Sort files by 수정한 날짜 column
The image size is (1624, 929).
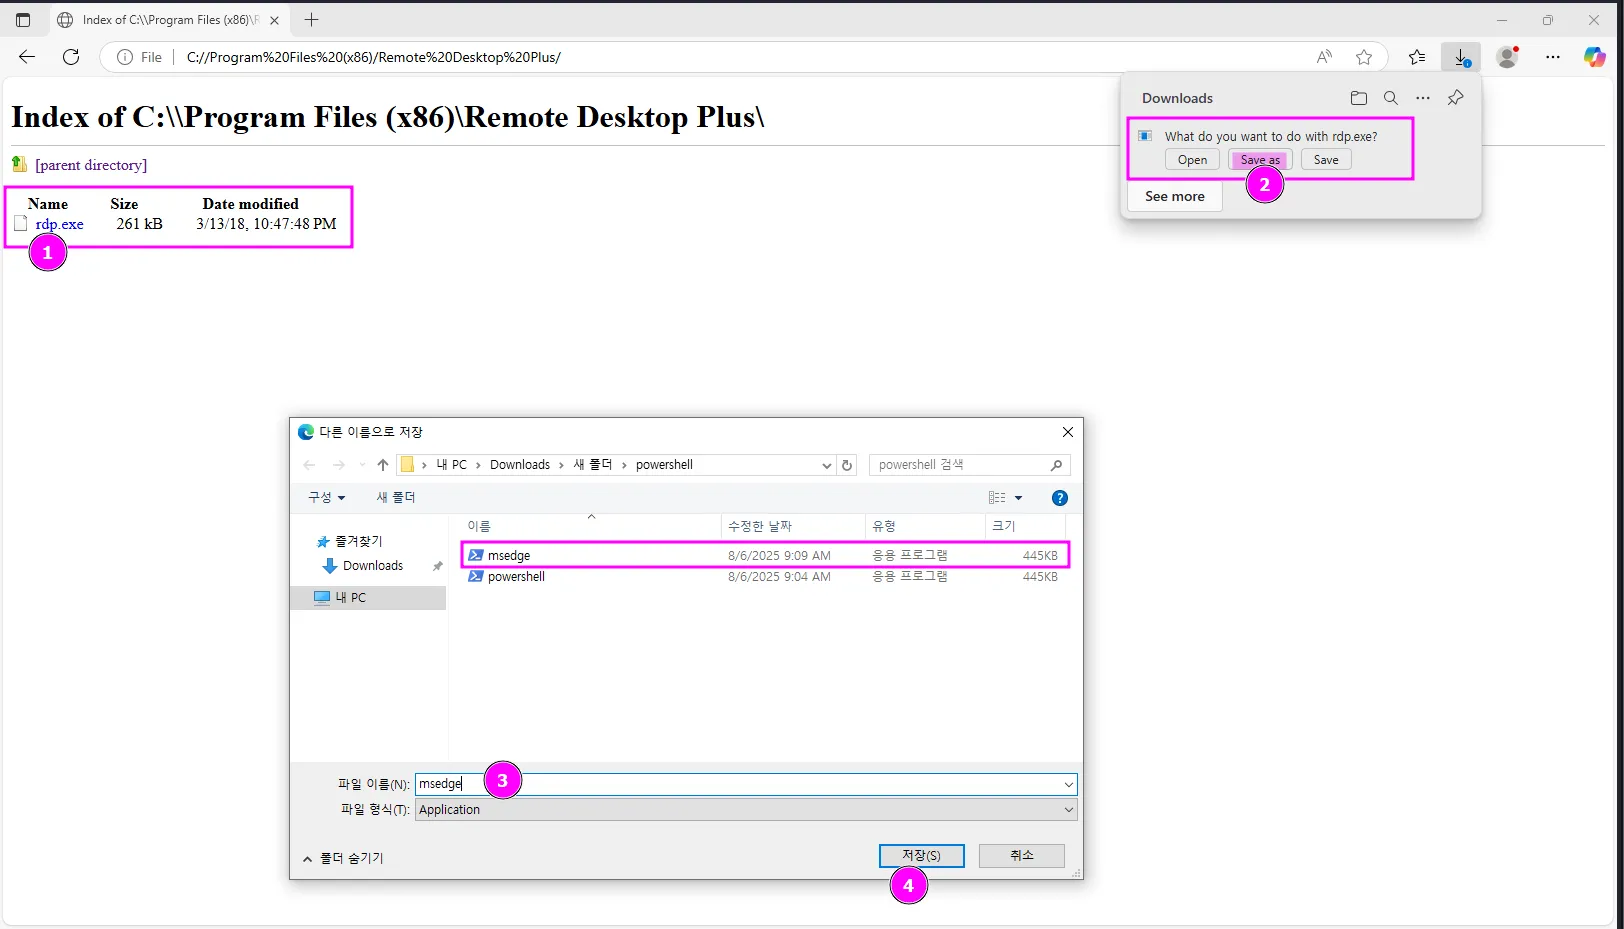tap(792, 526)
